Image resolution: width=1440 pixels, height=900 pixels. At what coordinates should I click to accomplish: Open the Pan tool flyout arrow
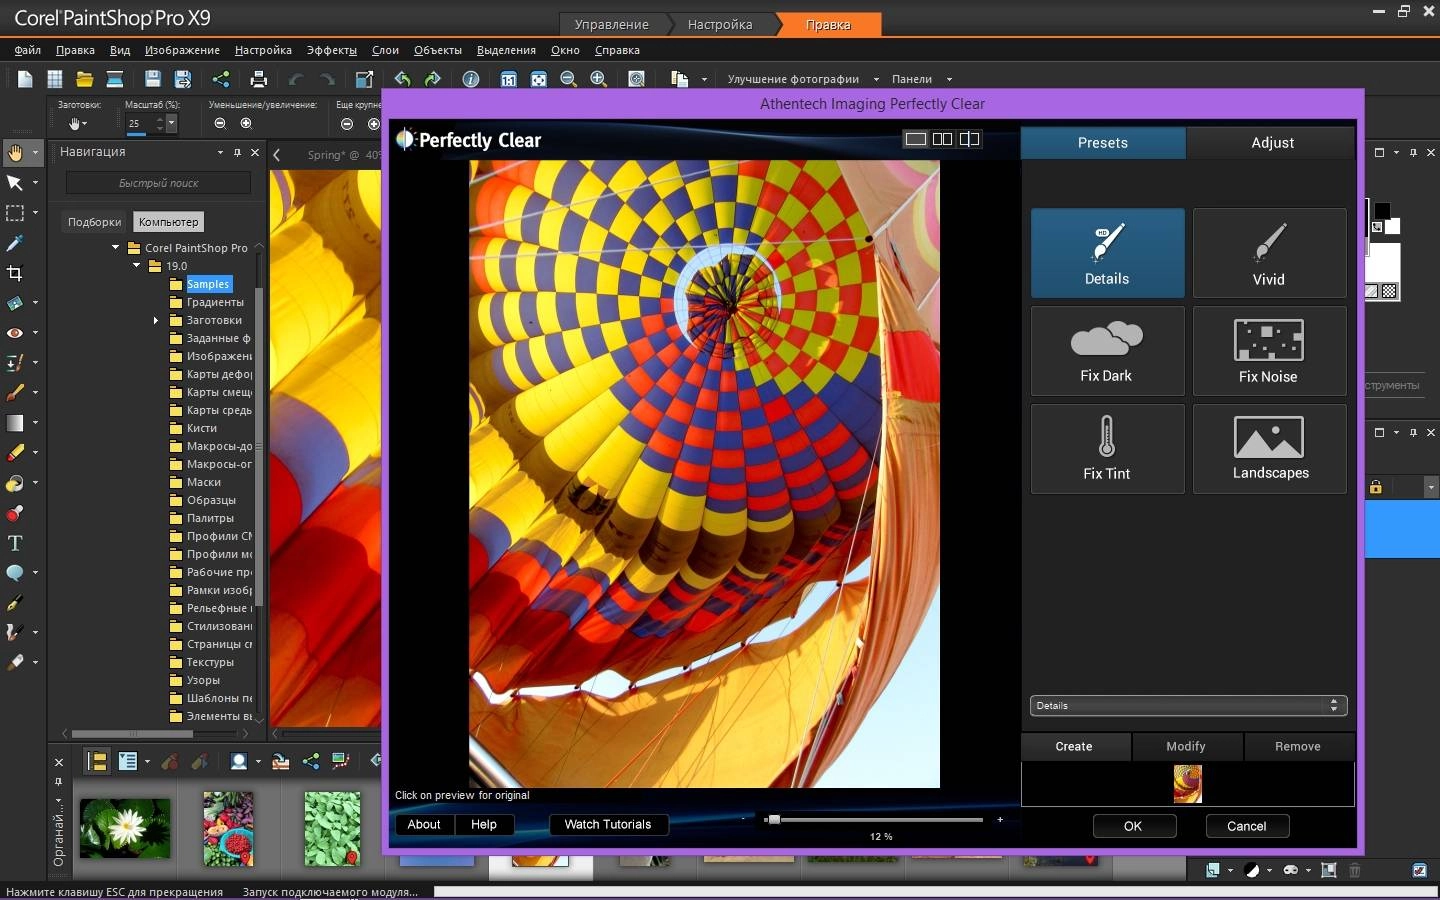click(x=35, y=153)
